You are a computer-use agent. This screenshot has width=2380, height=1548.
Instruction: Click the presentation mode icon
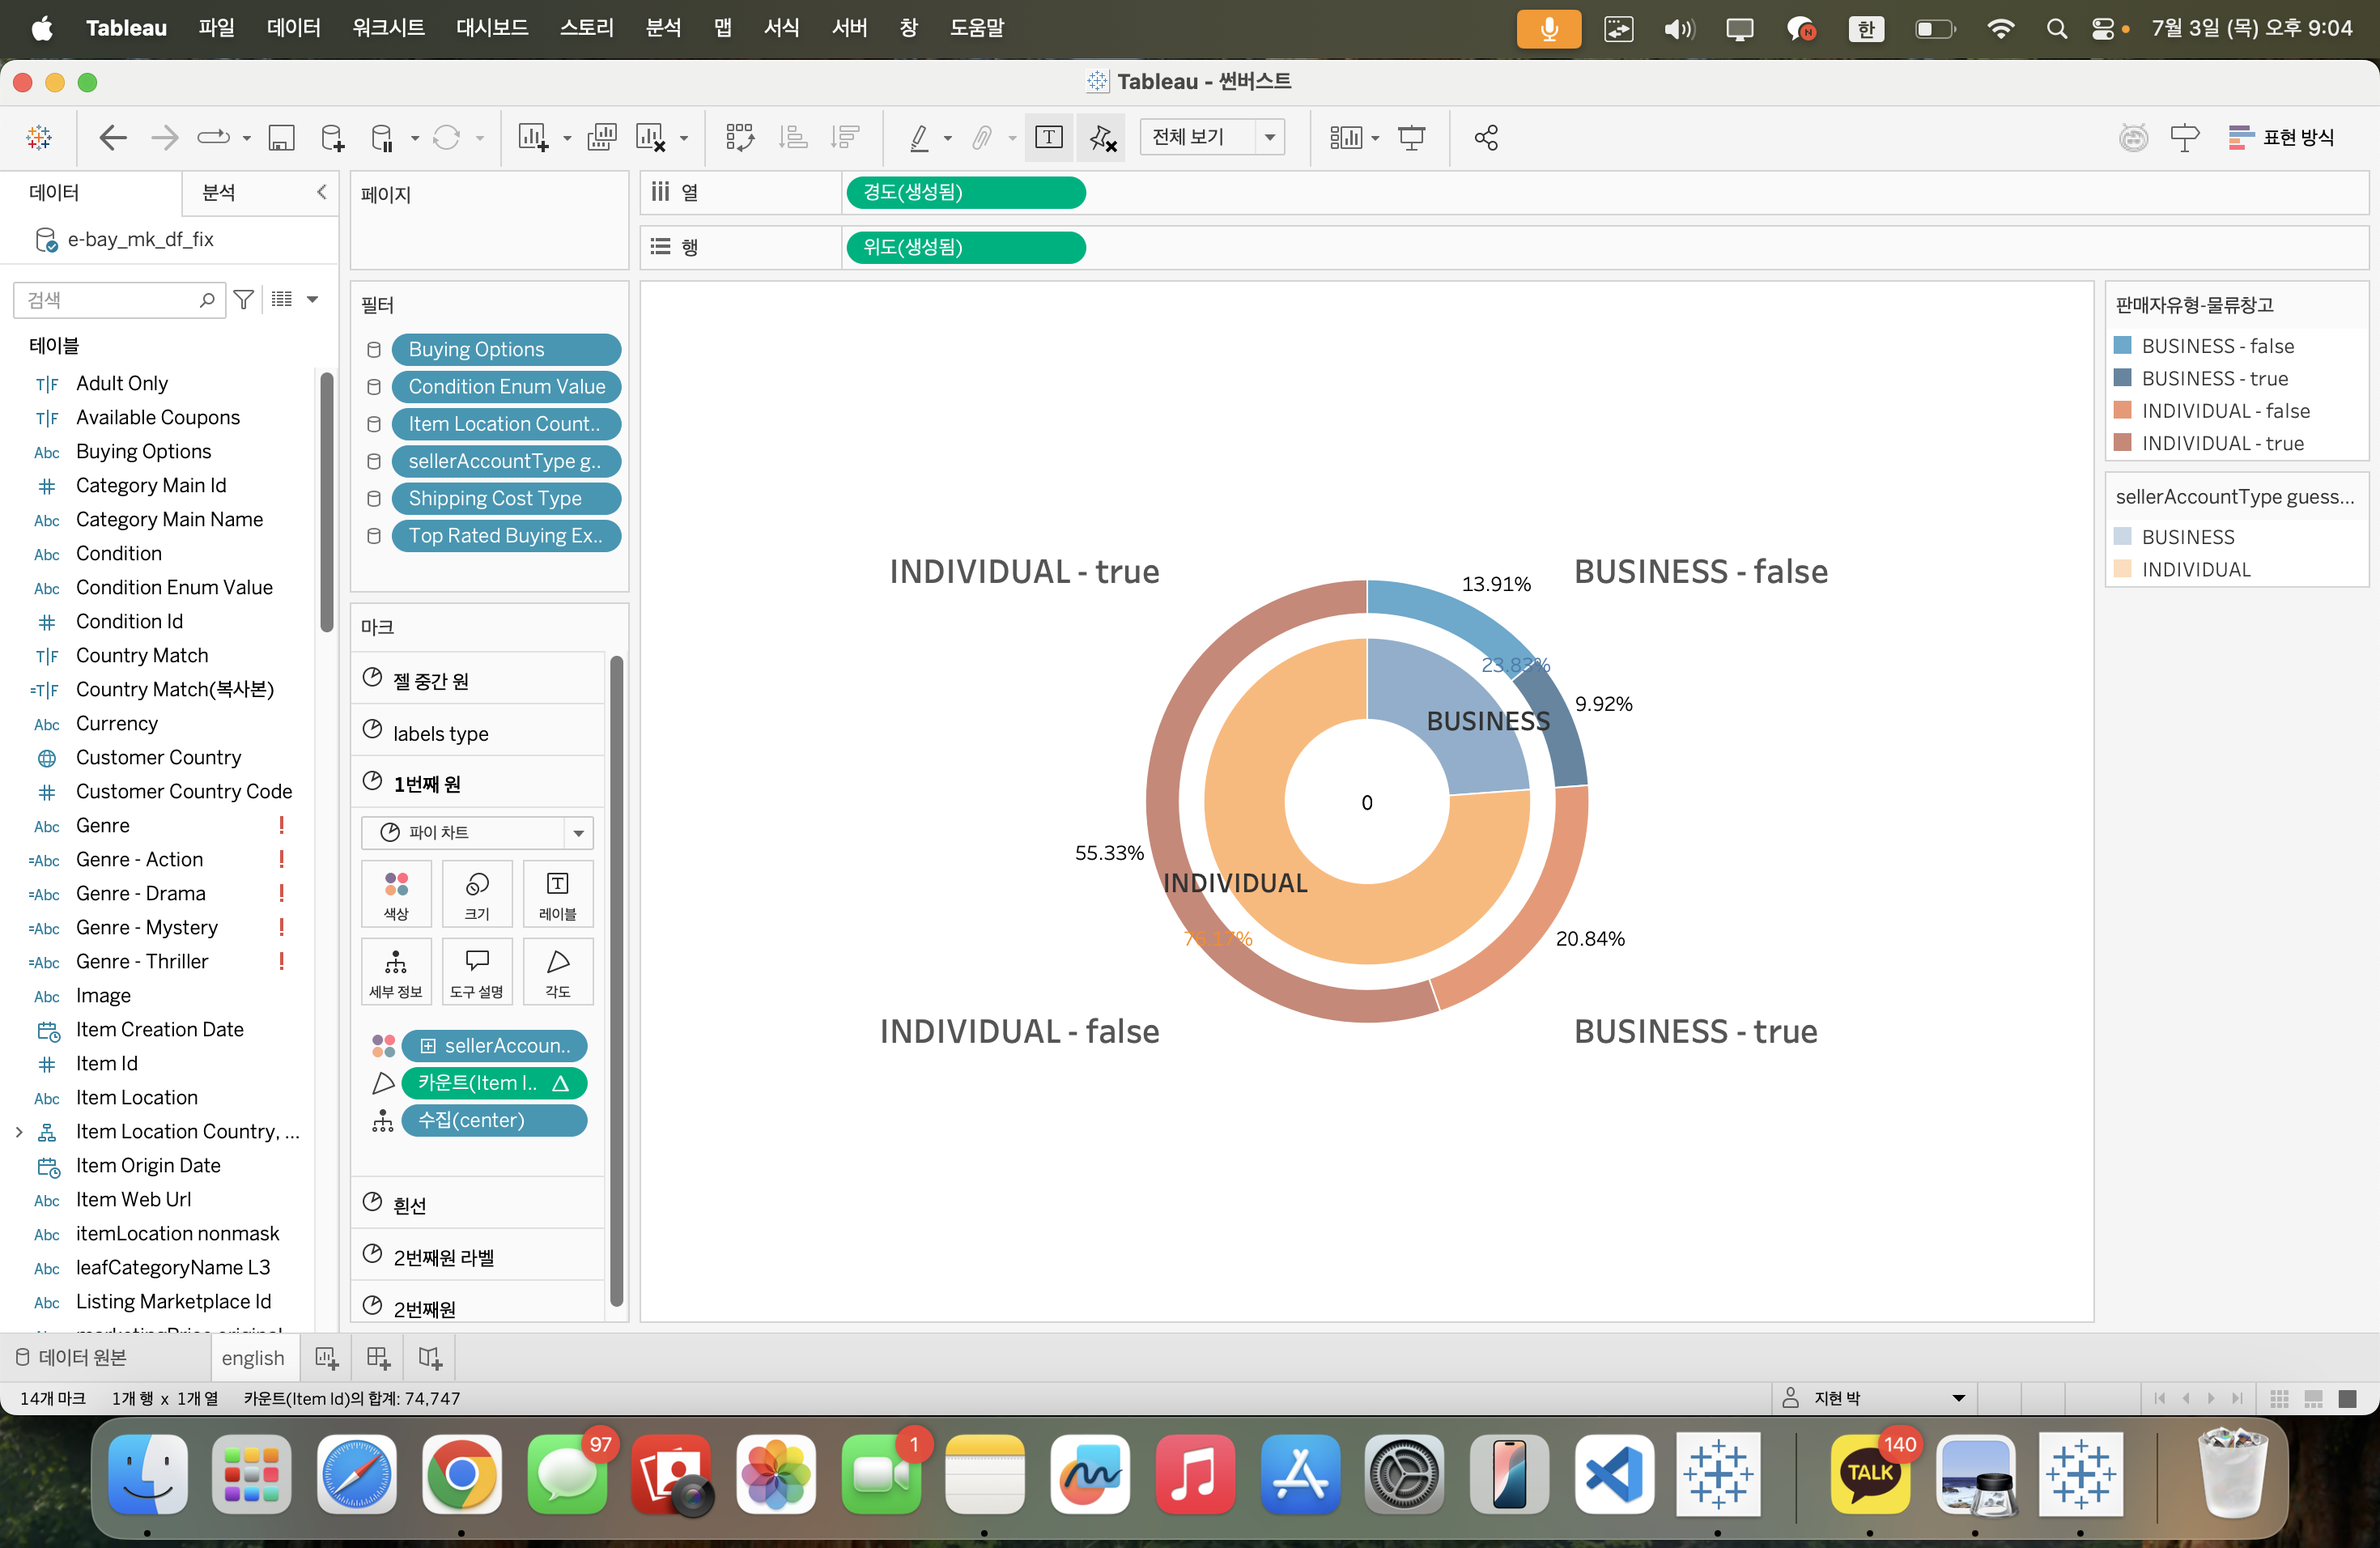point(1411,137)
